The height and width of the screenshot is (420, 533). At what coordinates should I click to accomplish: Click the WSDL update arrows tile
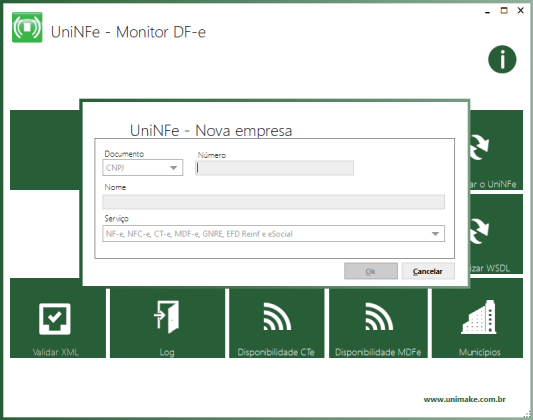pos(496,234)
